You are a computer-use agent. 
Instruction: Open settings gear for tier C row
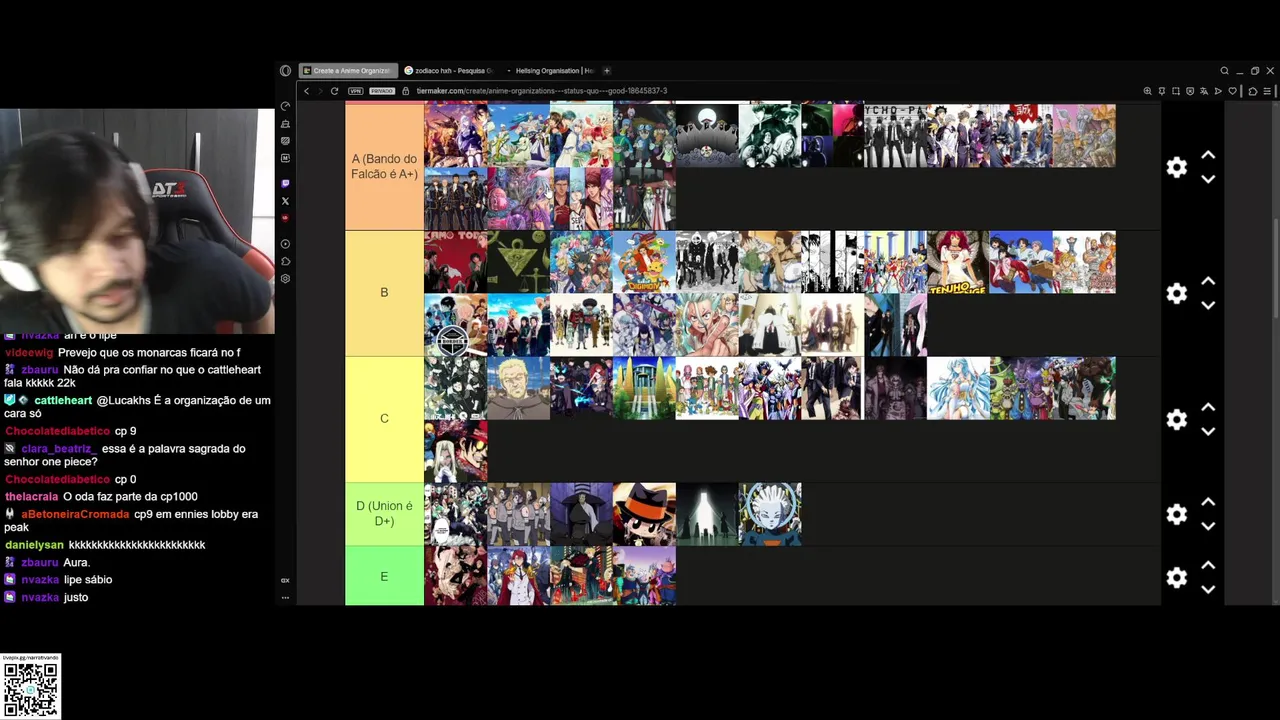click(x=1176, y=419)
